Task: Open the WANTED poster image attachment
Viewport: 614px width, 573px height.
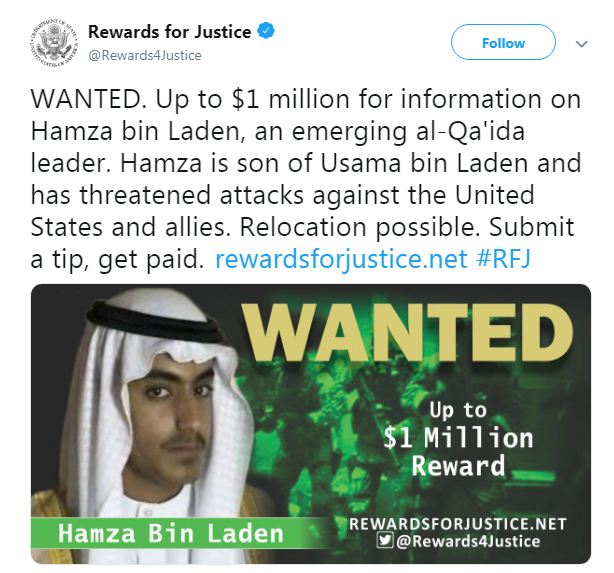Action: [x=311, y=424]
